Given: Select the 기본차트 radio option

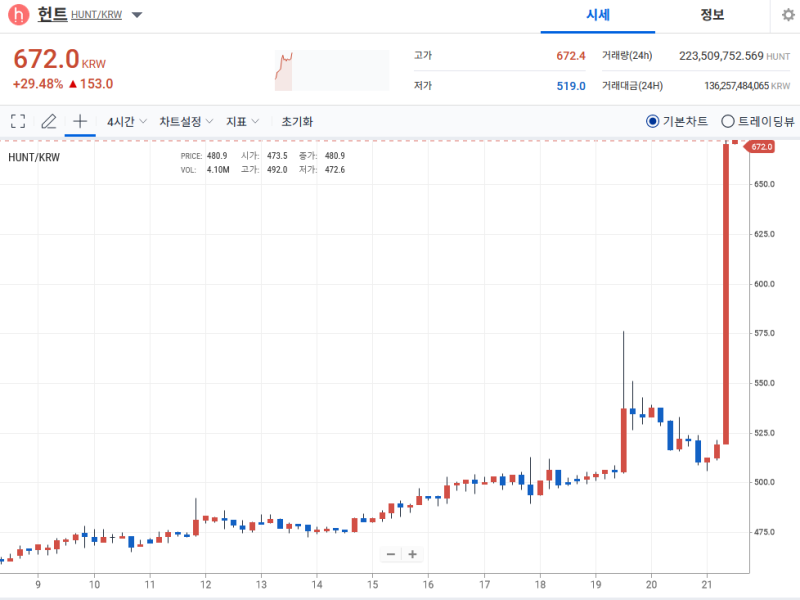Looking at the screenshot, I should point(652,121).
